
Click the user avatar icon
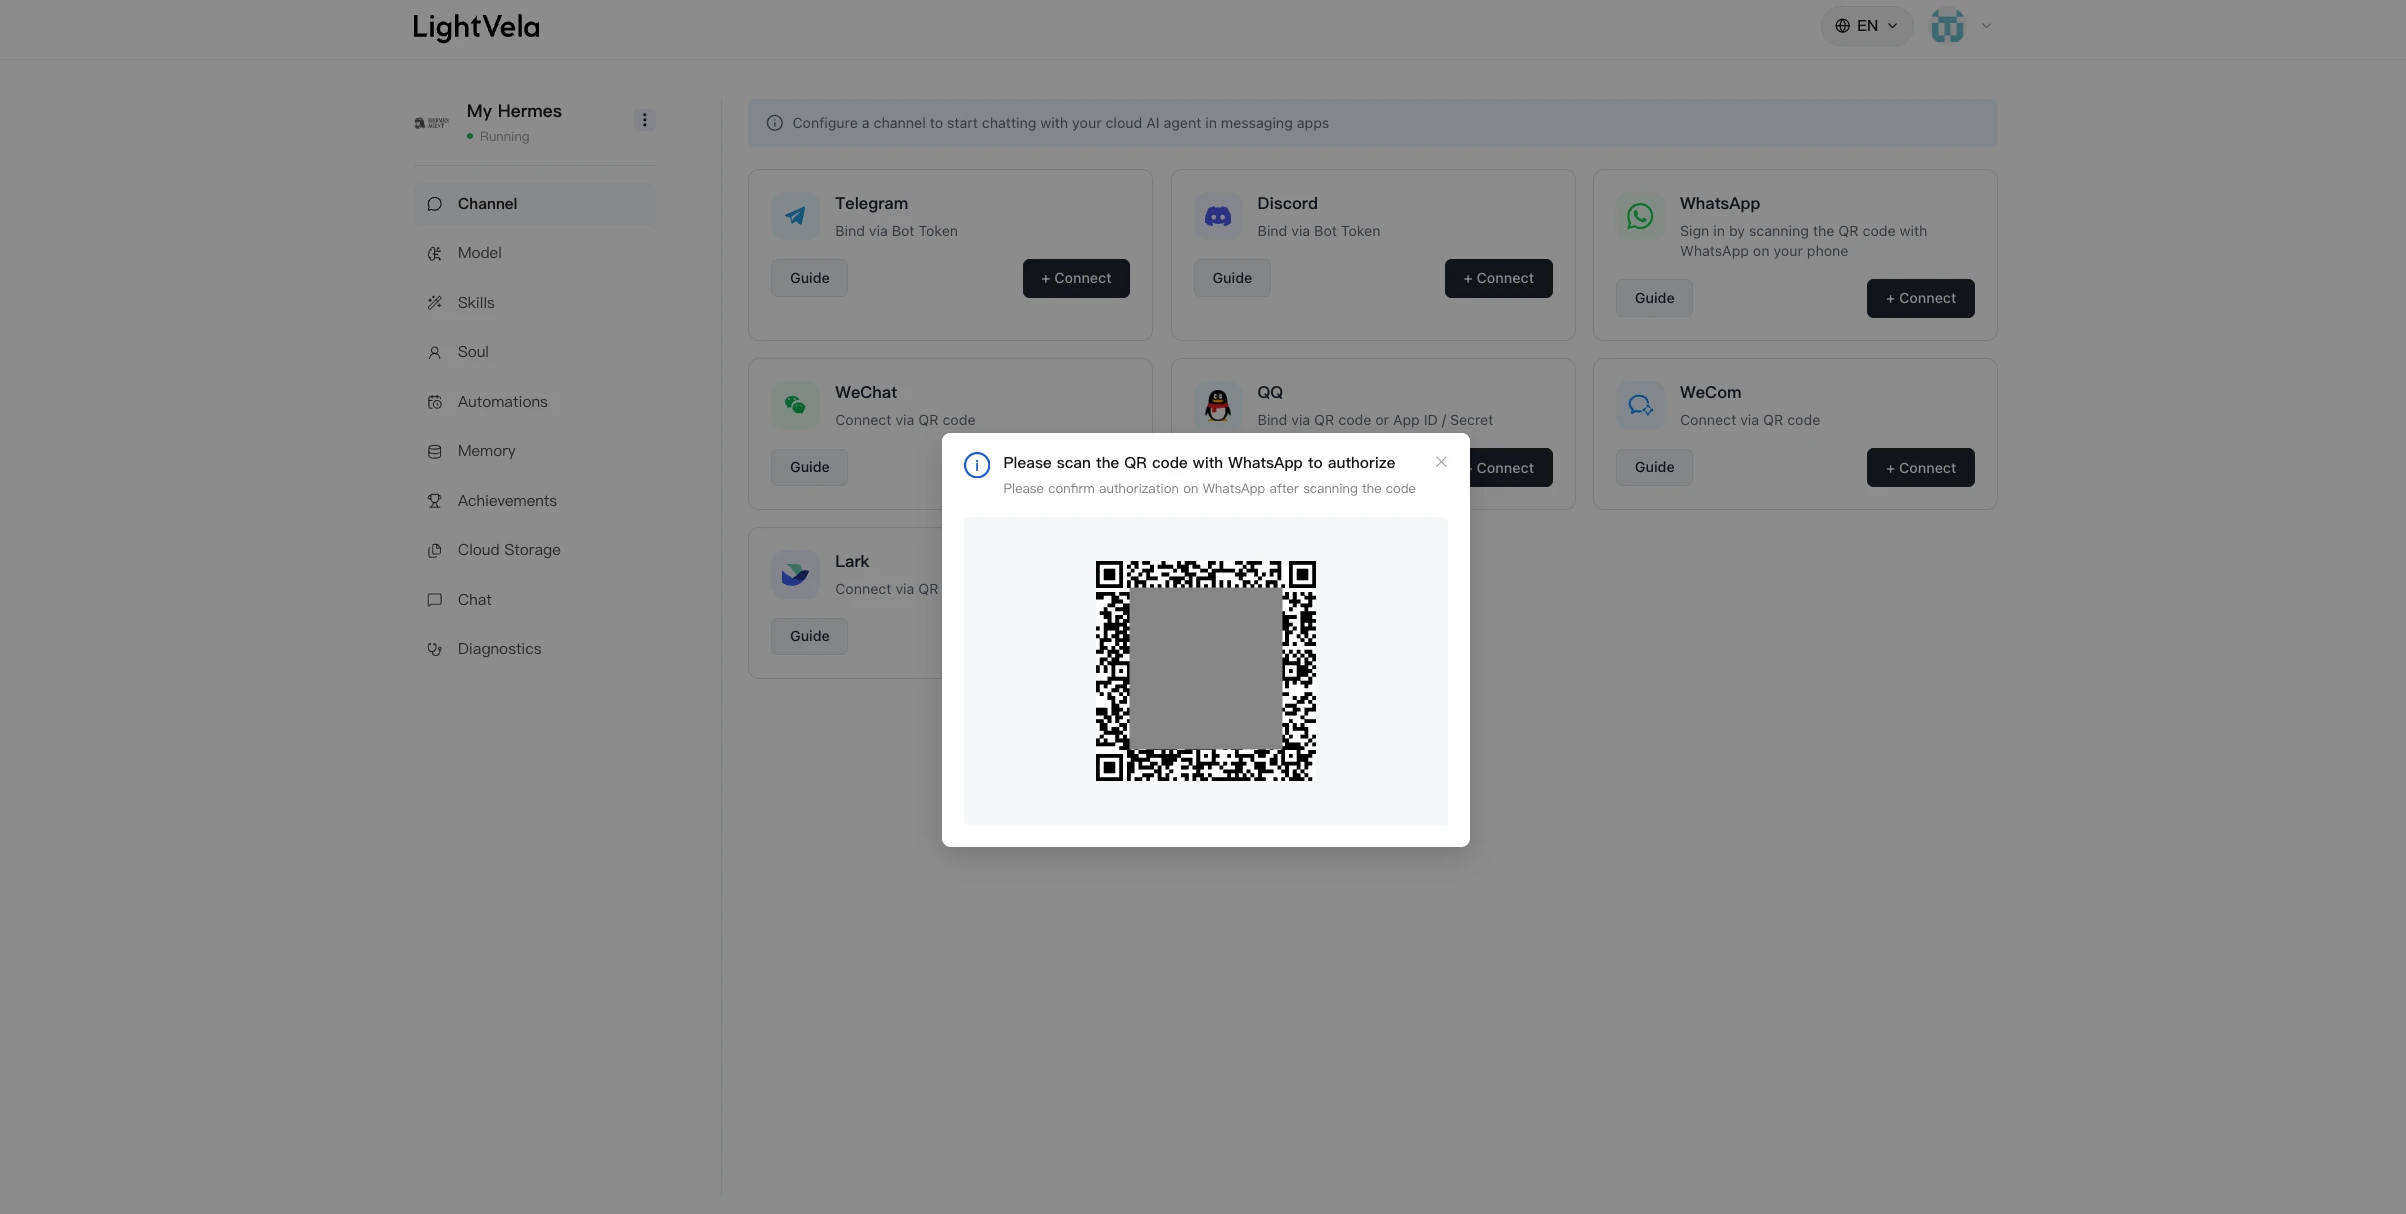coord(1947,26)
